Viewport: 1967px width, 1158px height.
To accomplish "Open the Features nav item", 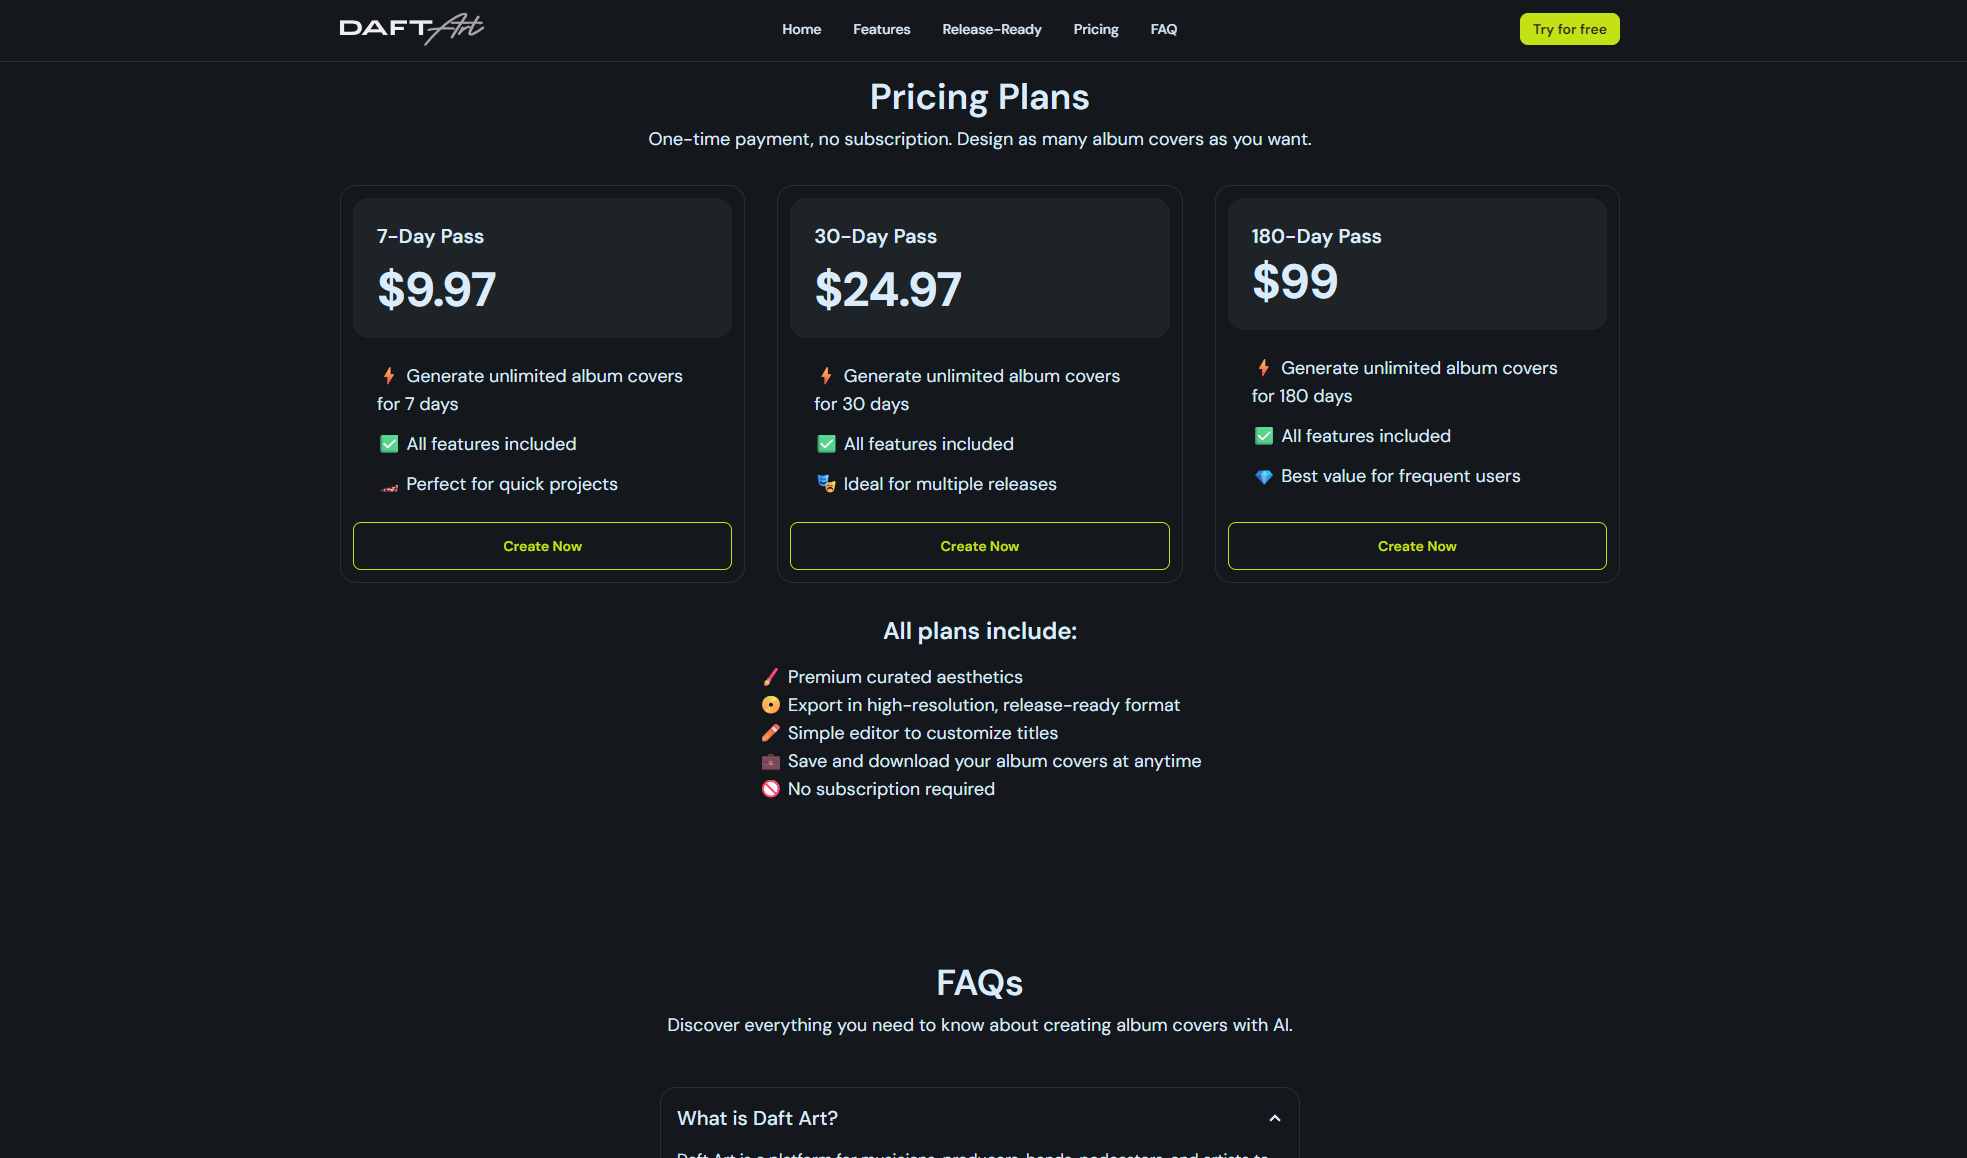I will tap(881, 29).
